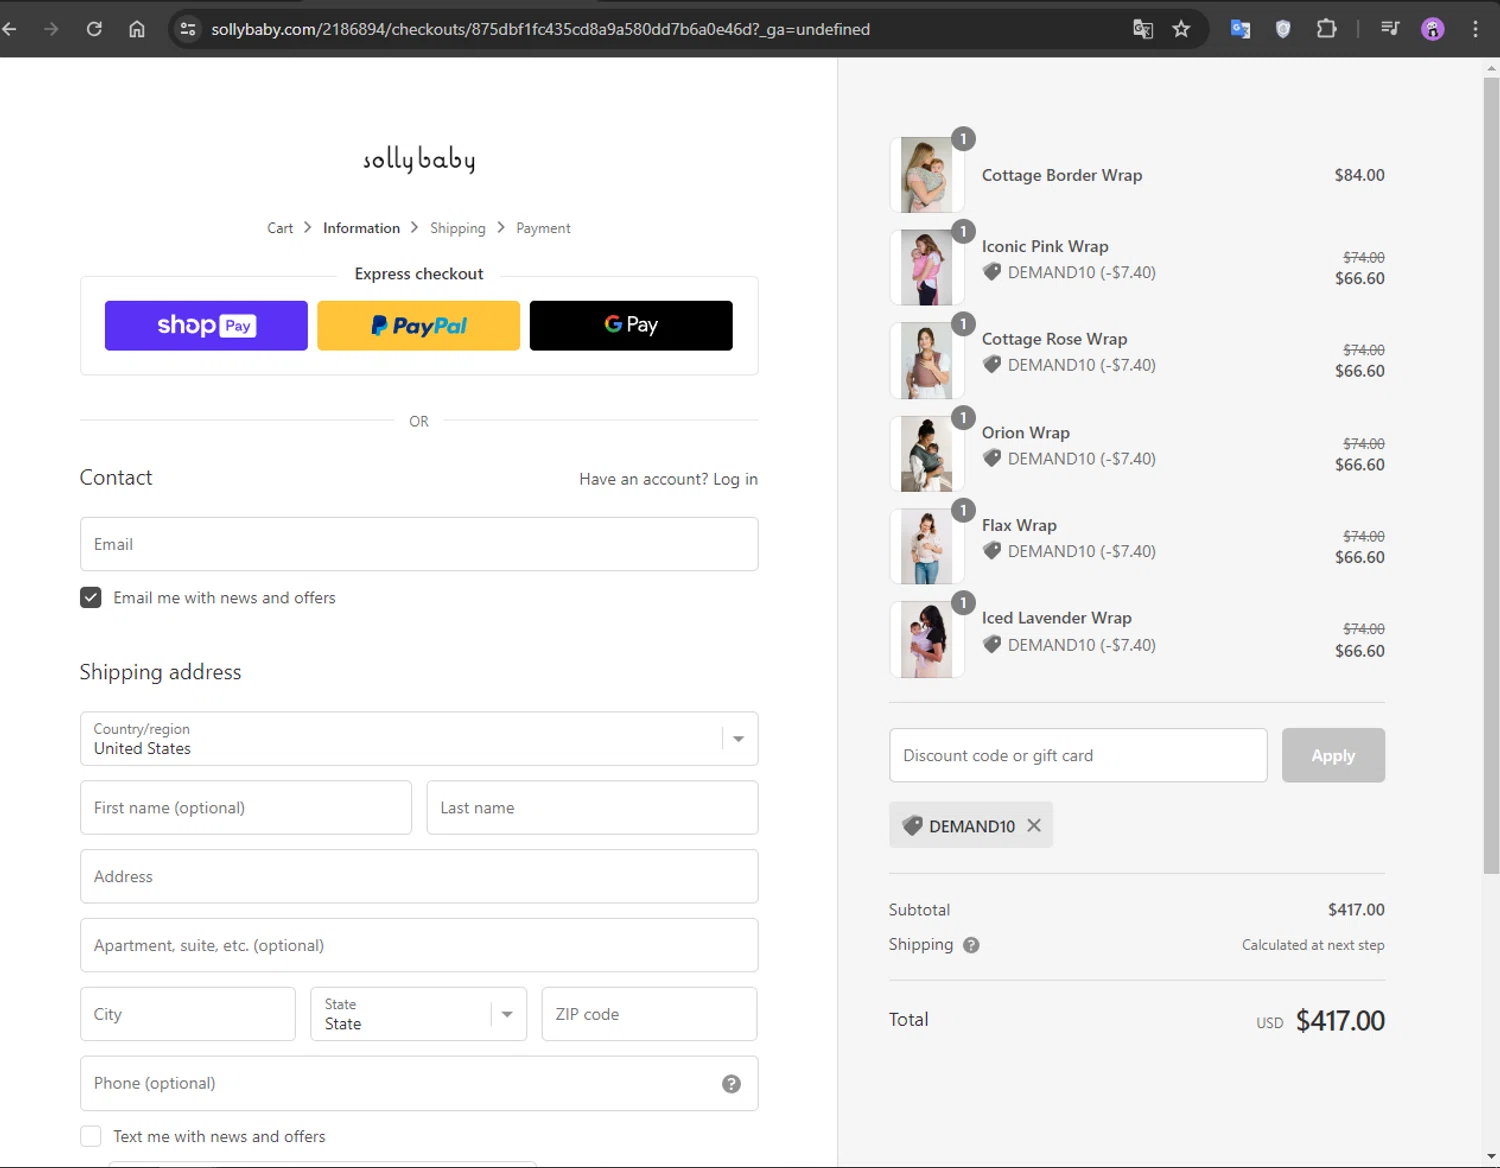Focus the Last name field
Viewport: 1500px width, 1168px height.
(x=592, y=808)
